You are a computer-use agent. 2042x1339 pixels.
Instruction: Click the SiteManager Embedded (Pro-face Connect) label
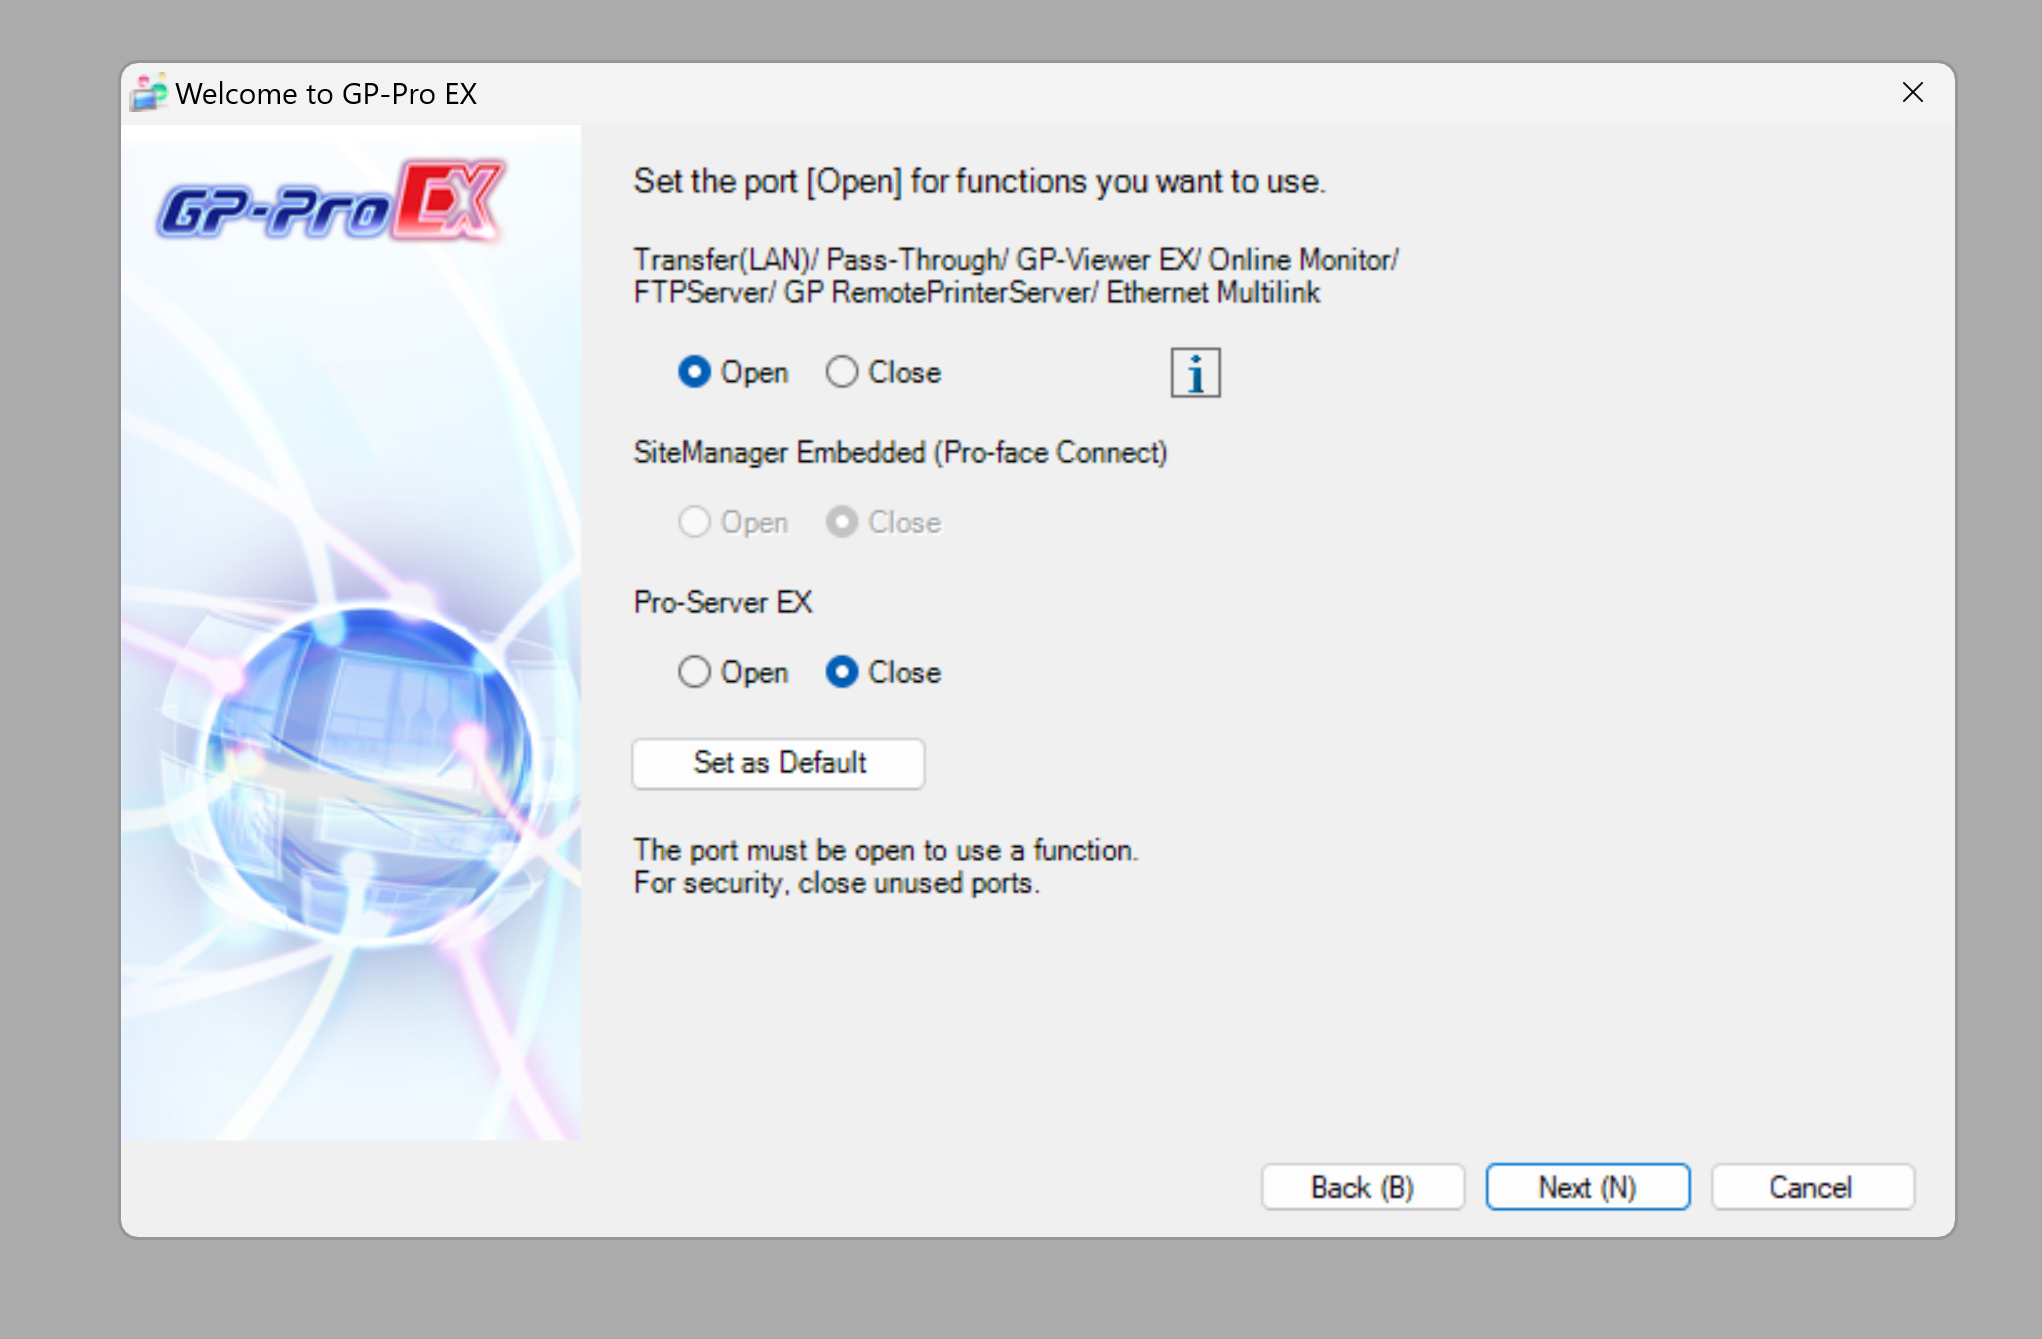click(x=900, y=452)
